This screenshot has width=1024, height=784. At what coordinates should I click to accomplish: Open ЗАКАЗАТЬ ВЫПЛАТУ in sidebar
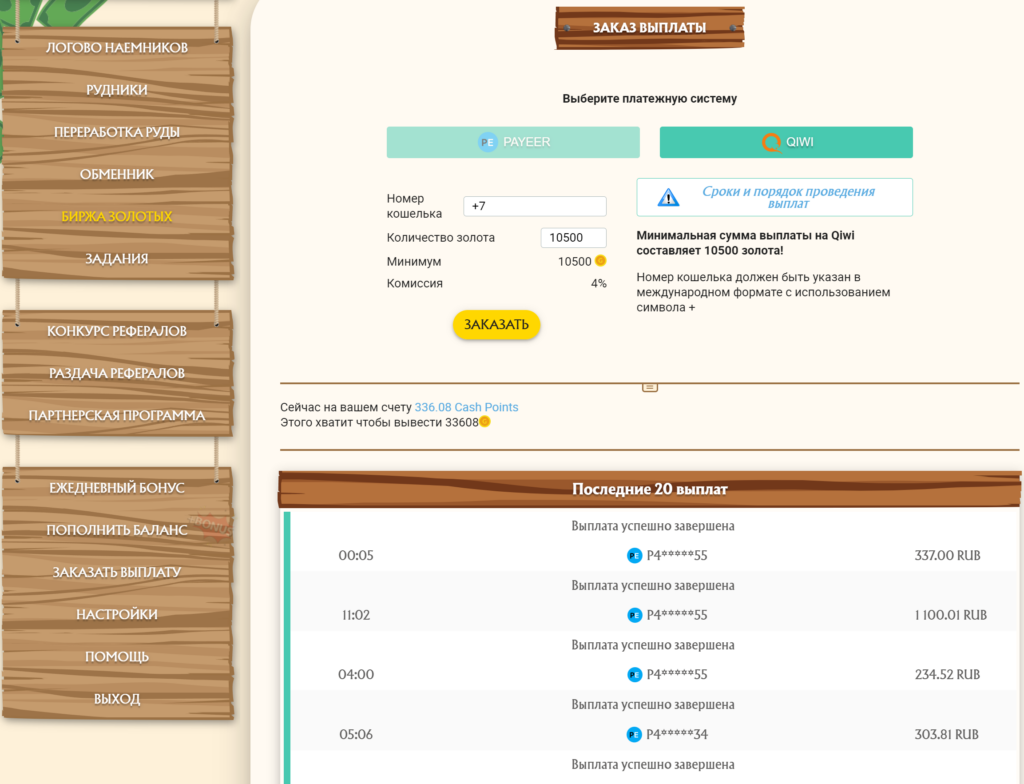click(117, 572)
